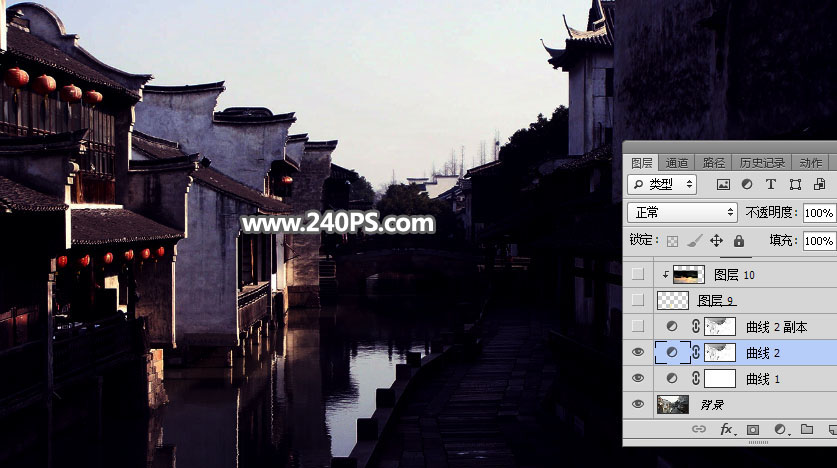Select layer named 图层 9
The width and height of the screenshot is (837, 468).
click(x=716, y=301)
